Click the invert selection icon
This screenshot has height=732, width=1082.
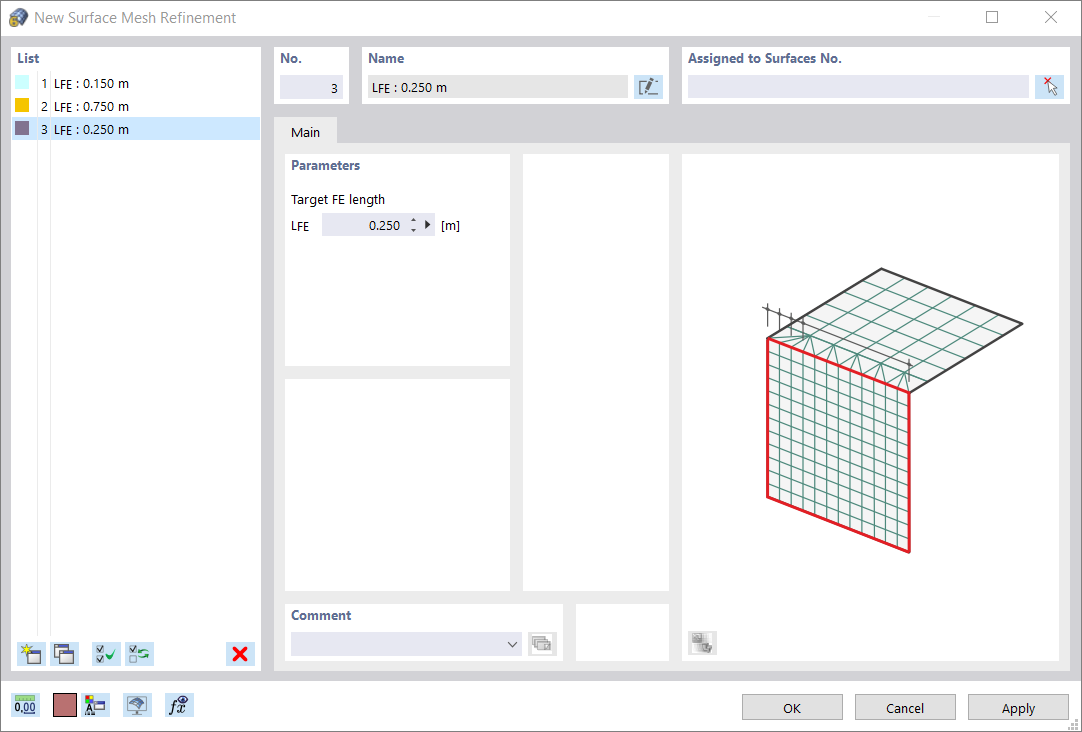point(139,653)
